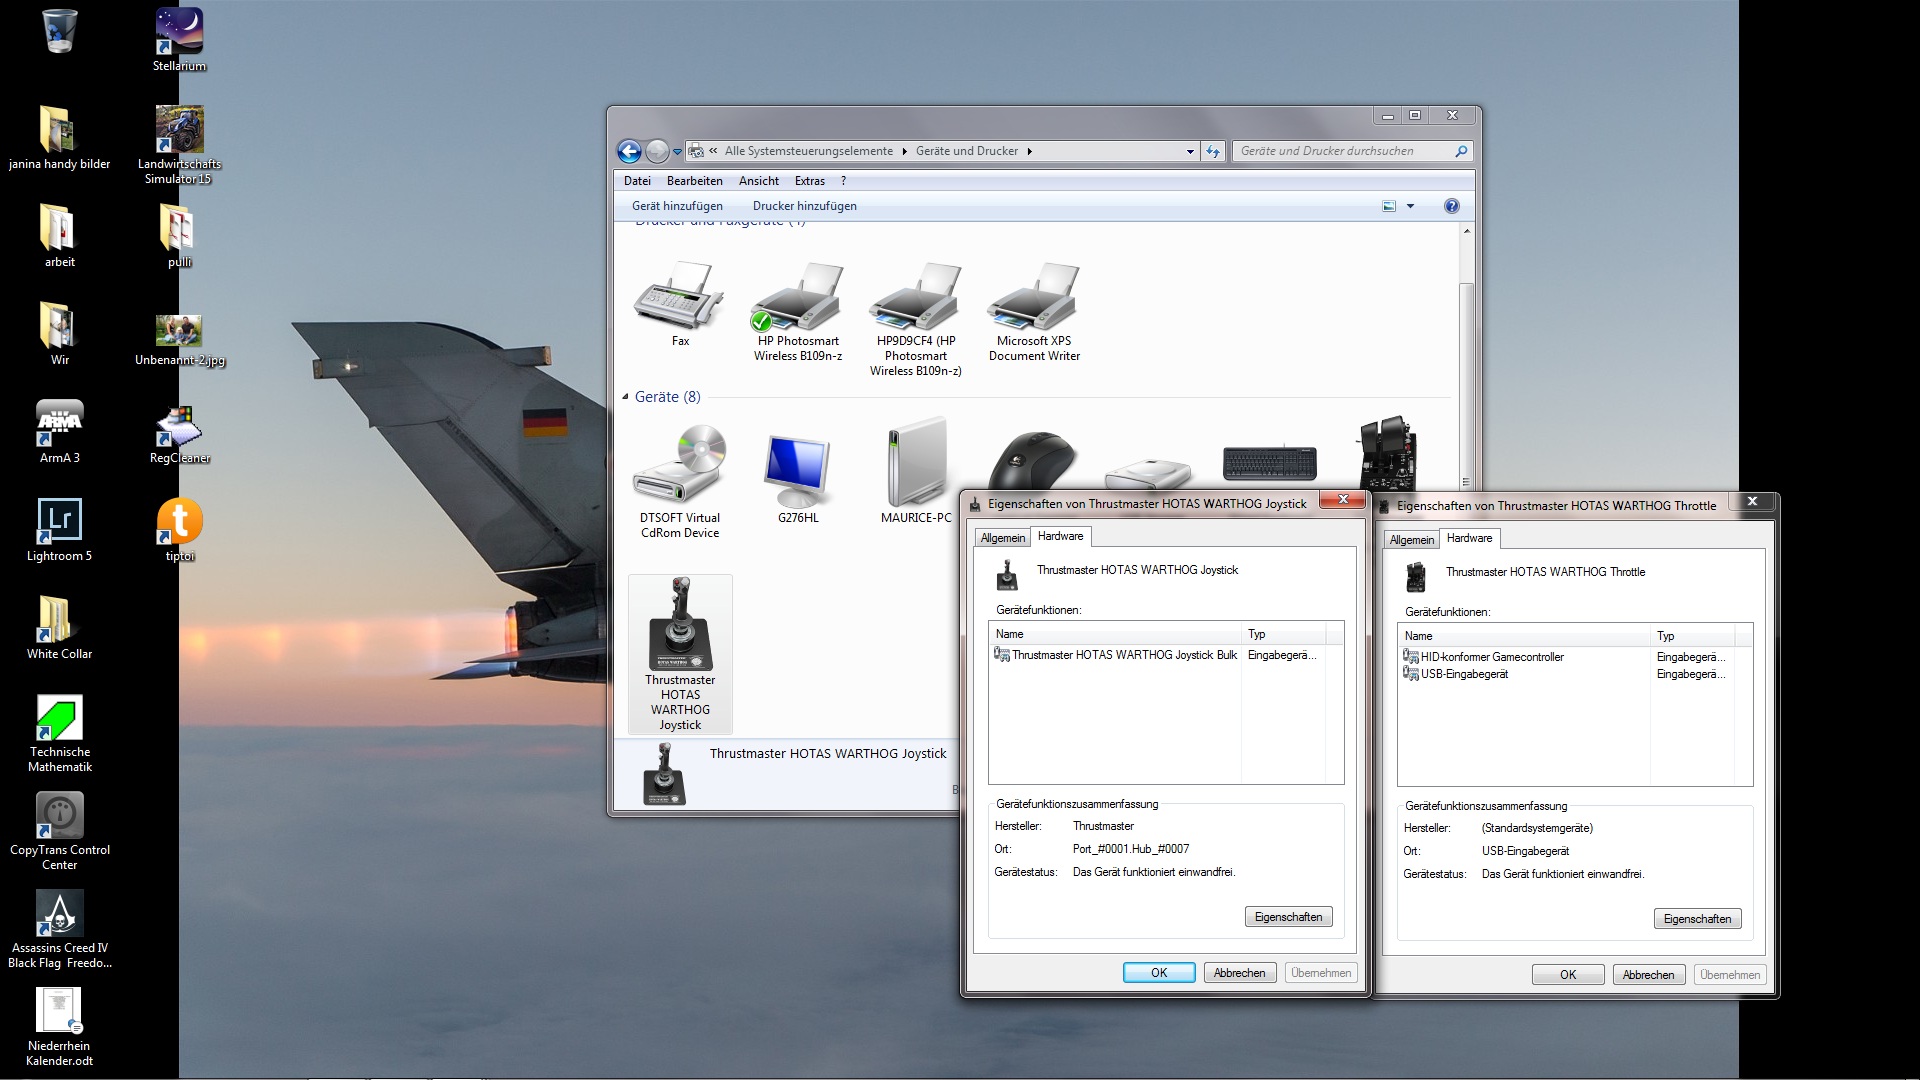Change view with the view icon button
Image resolution: width=1920 pixels, height=1080 pixels.
[x=1389, y=206]
